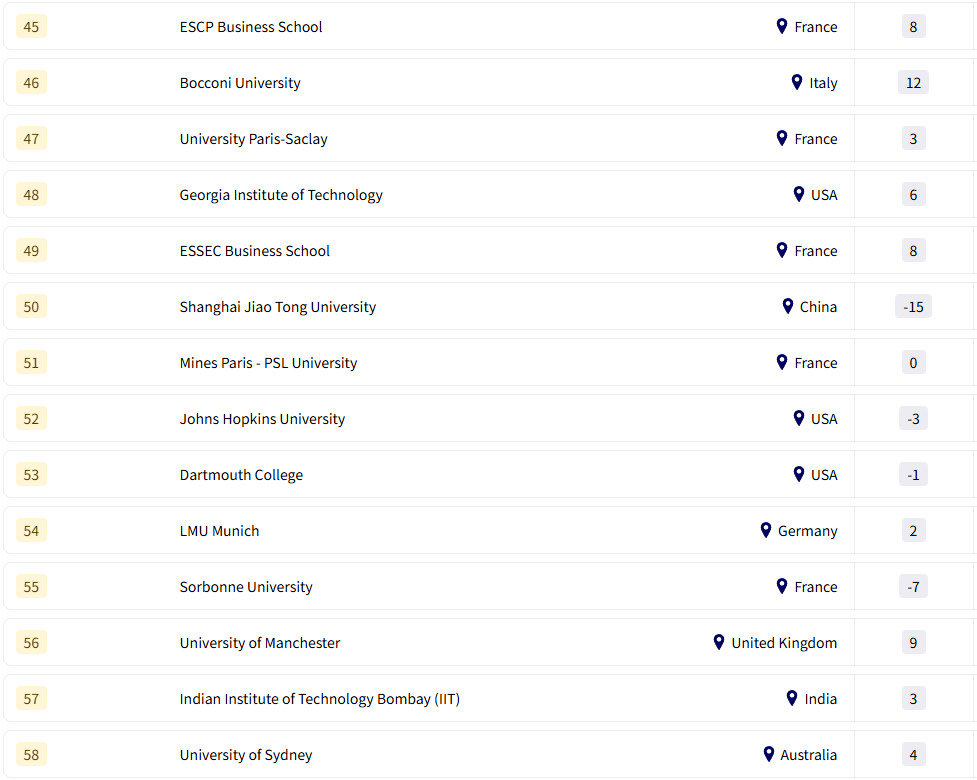The width and height of the screenshot is (977, 780).
Task: Open the ESCP Business School entry
Action: (251, 27)
